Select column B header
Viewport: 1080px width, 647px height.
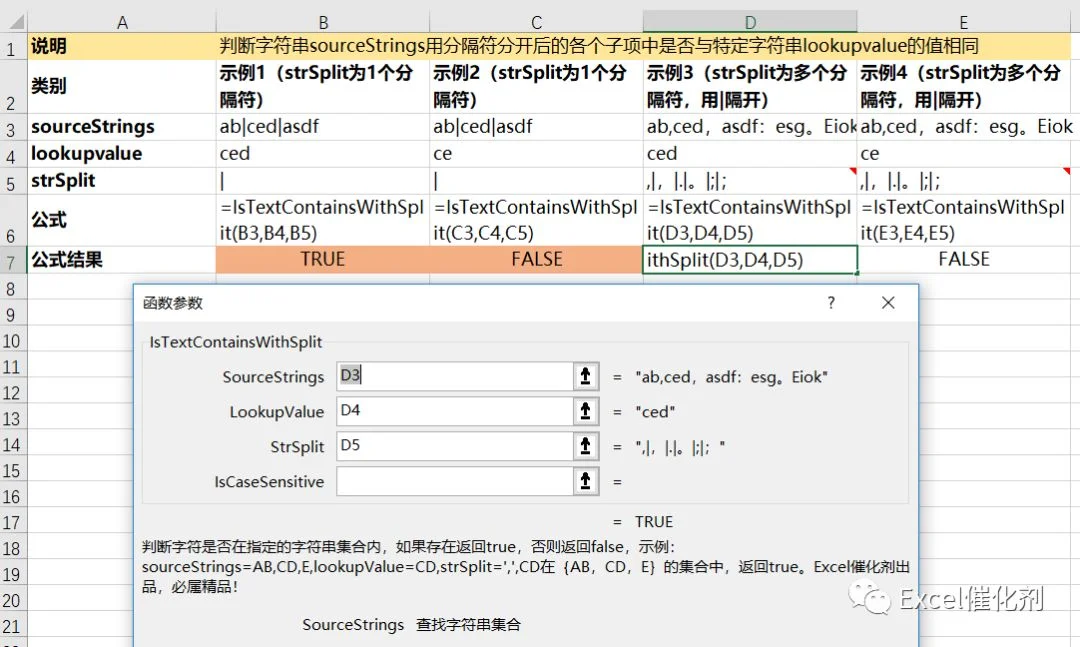(x=323, y=22)
